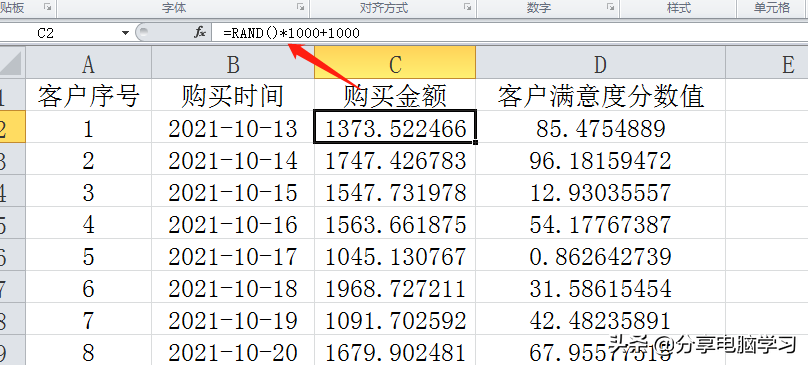The image size is (808, 365).
Task: Select the cell 客户满意度分数值
Action: click(x=600, y=96)
